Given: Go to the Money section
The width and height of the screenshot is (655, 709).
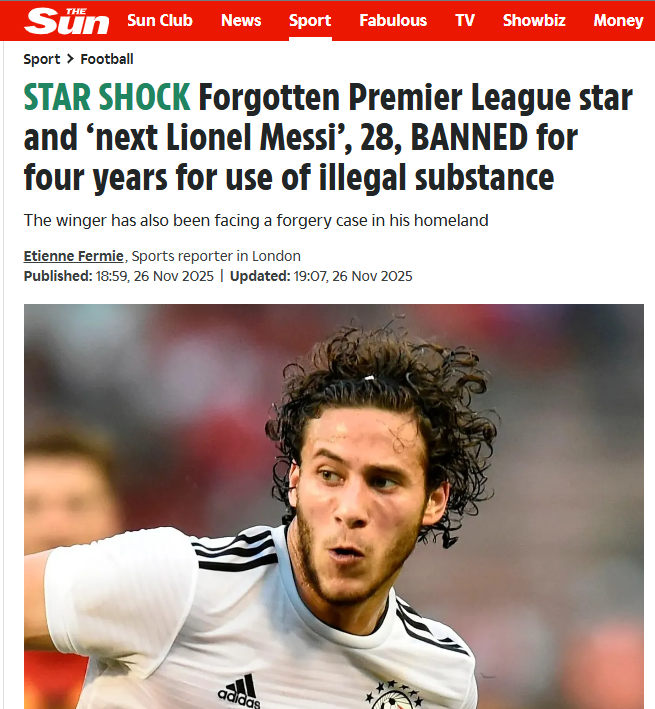Looking at the screenshot, I should pos(618,20).
